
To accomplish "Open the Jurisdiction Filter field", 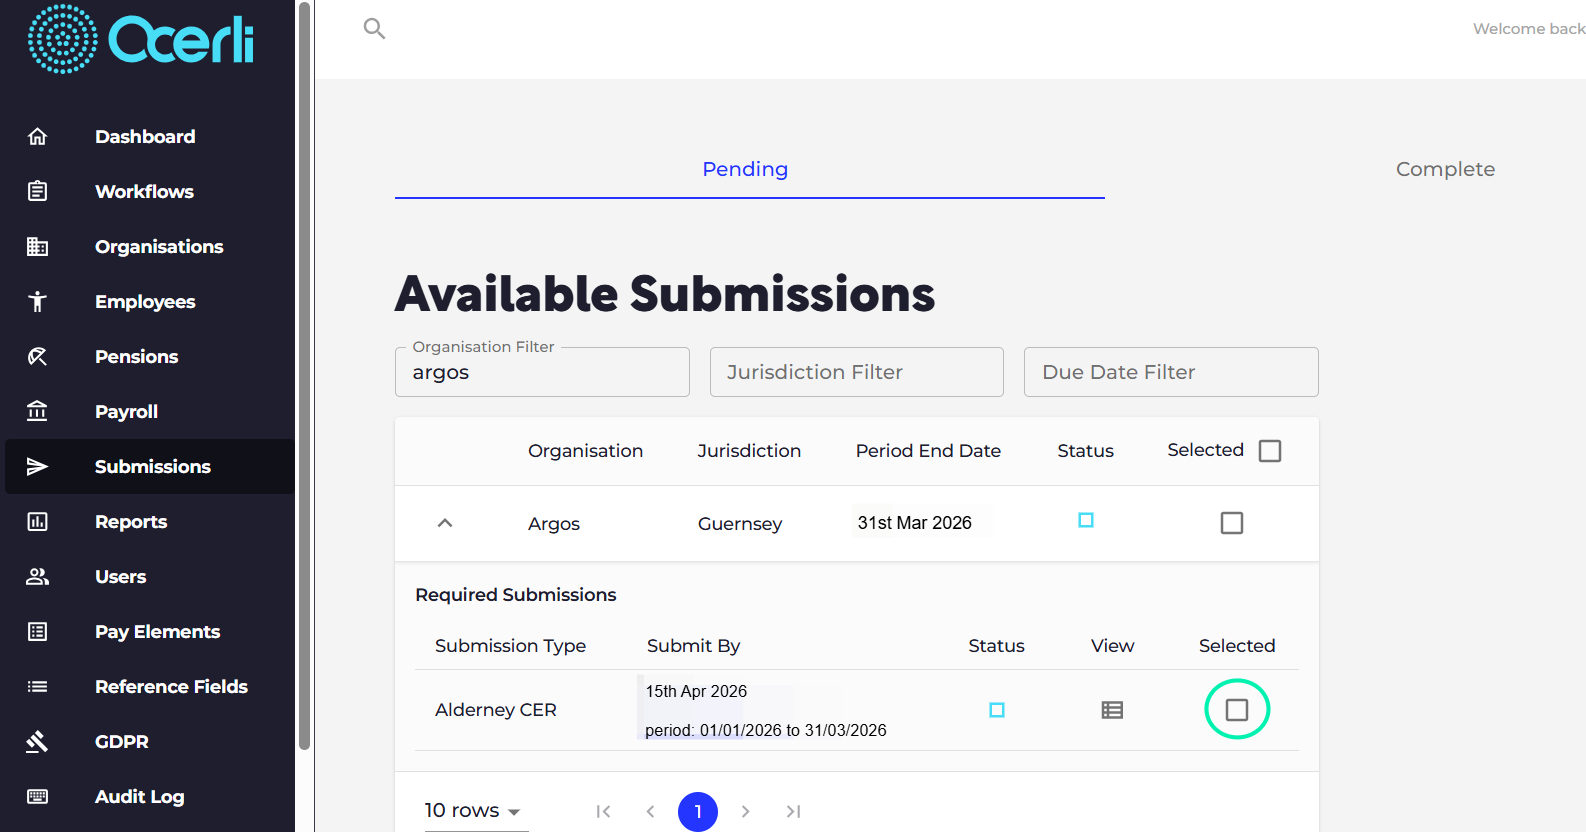I will click(x=857, y=372).
